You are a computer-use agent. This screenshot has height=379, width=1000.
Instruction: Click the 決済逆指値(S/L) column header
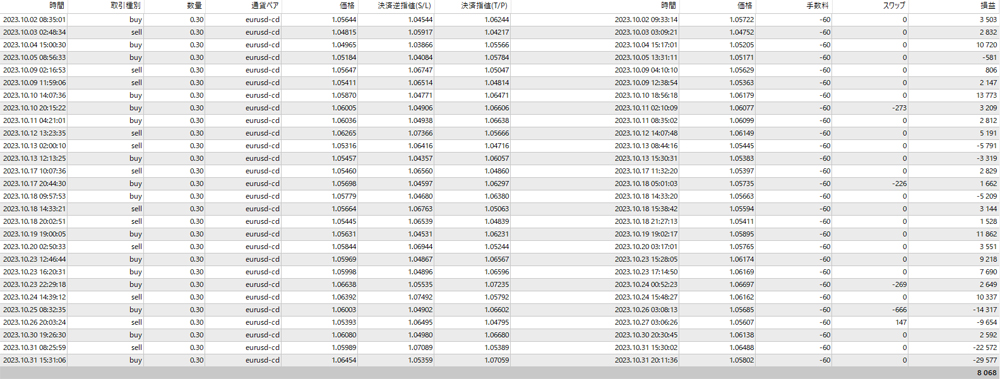click(396, 6)
